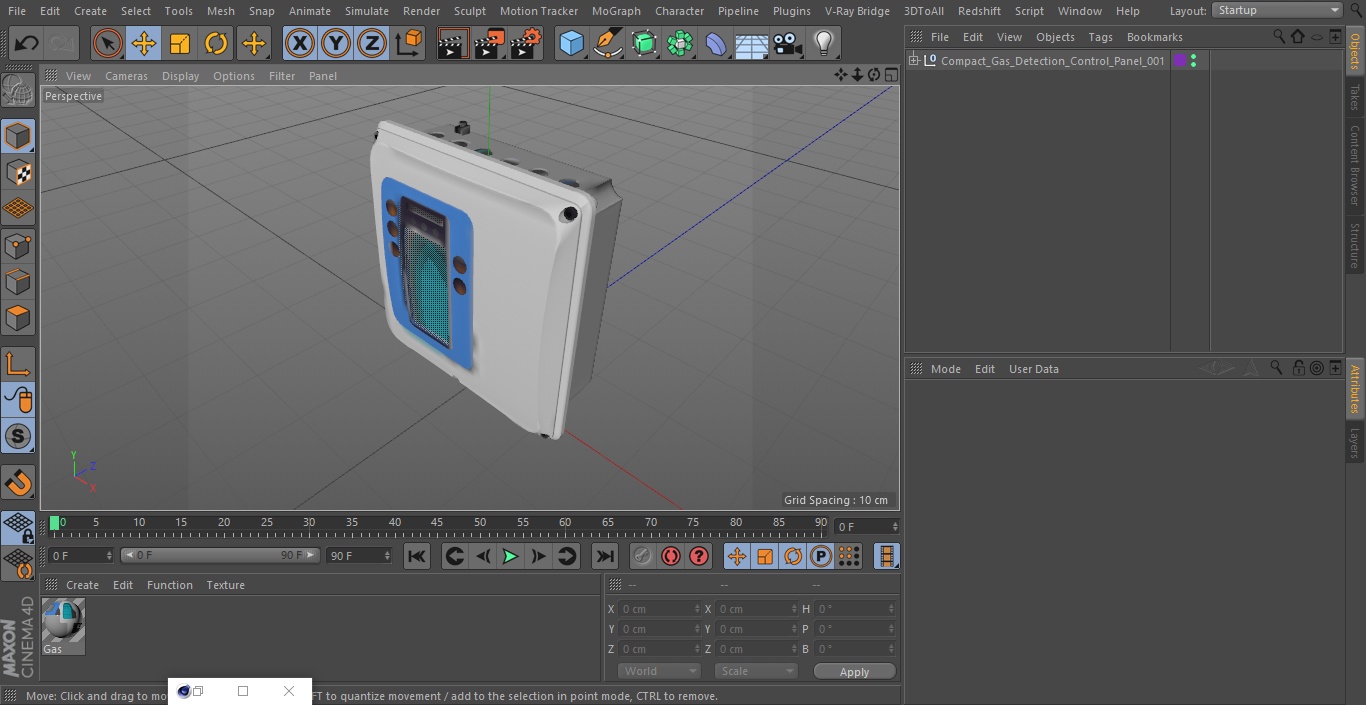
Task: Click the playback range slider bar
Action: (x=220, y=555)
